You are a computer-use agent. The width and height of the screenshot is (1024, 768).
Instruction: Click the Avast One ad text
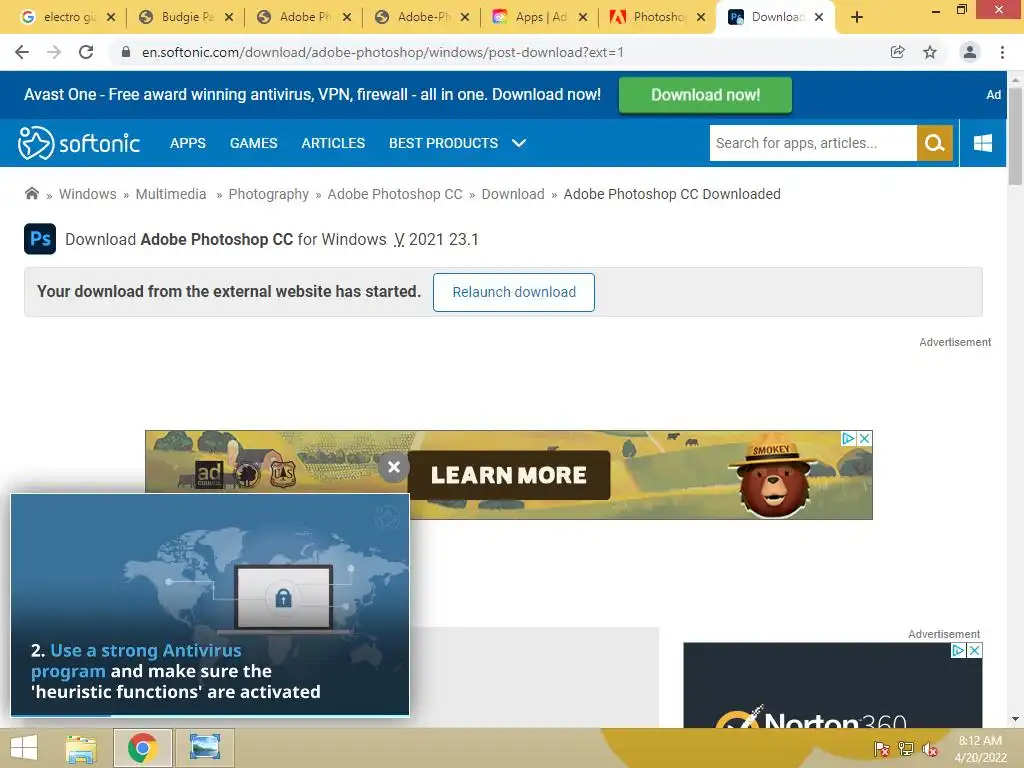coord(312,95)
